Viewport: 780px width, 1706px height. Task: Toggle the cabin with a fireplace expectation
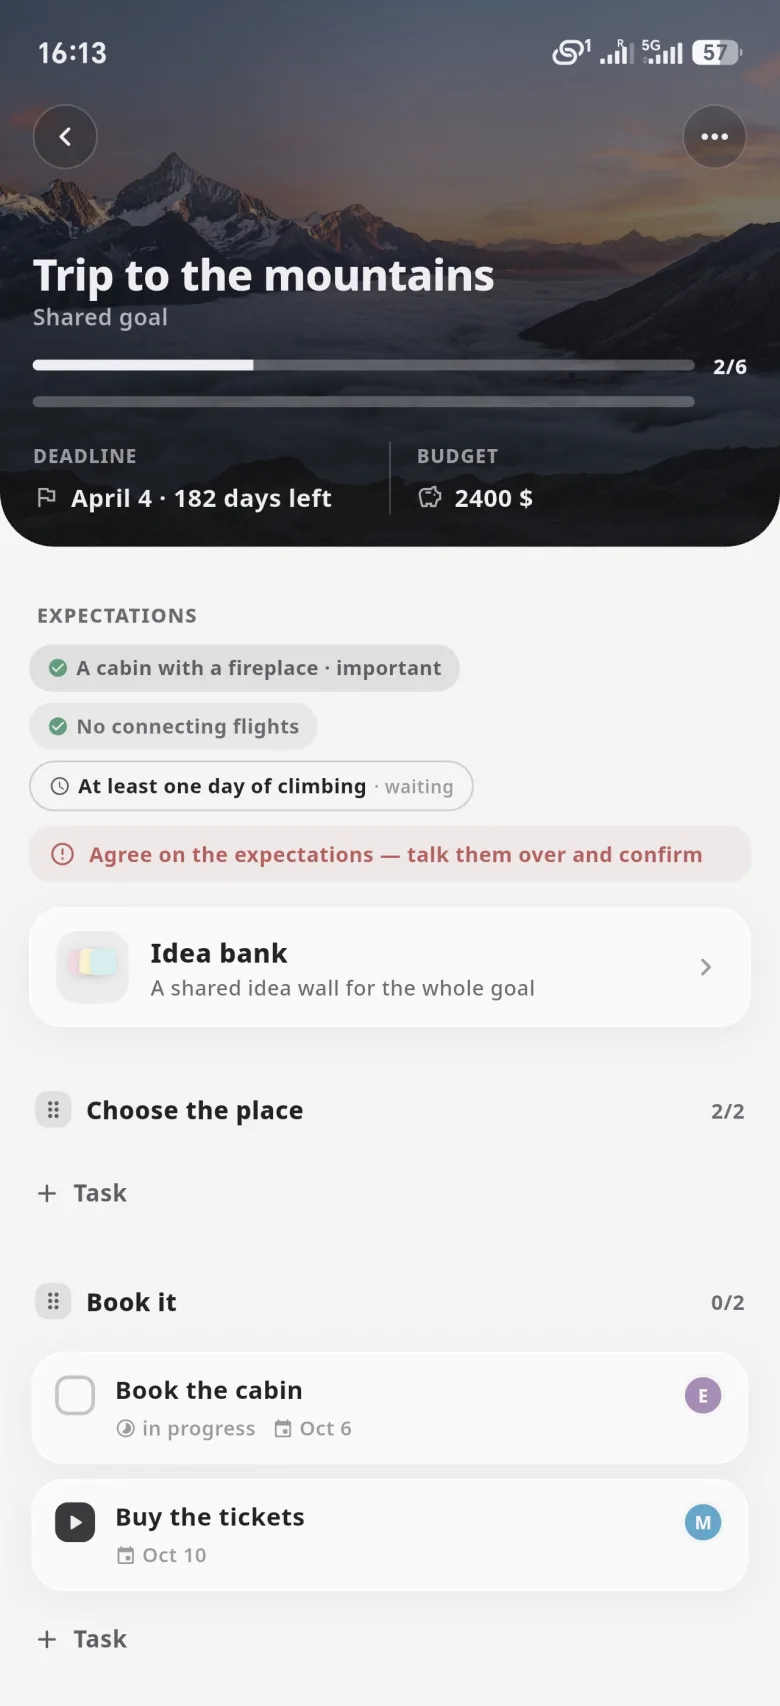pyautogui.click(x=244, y=668)
